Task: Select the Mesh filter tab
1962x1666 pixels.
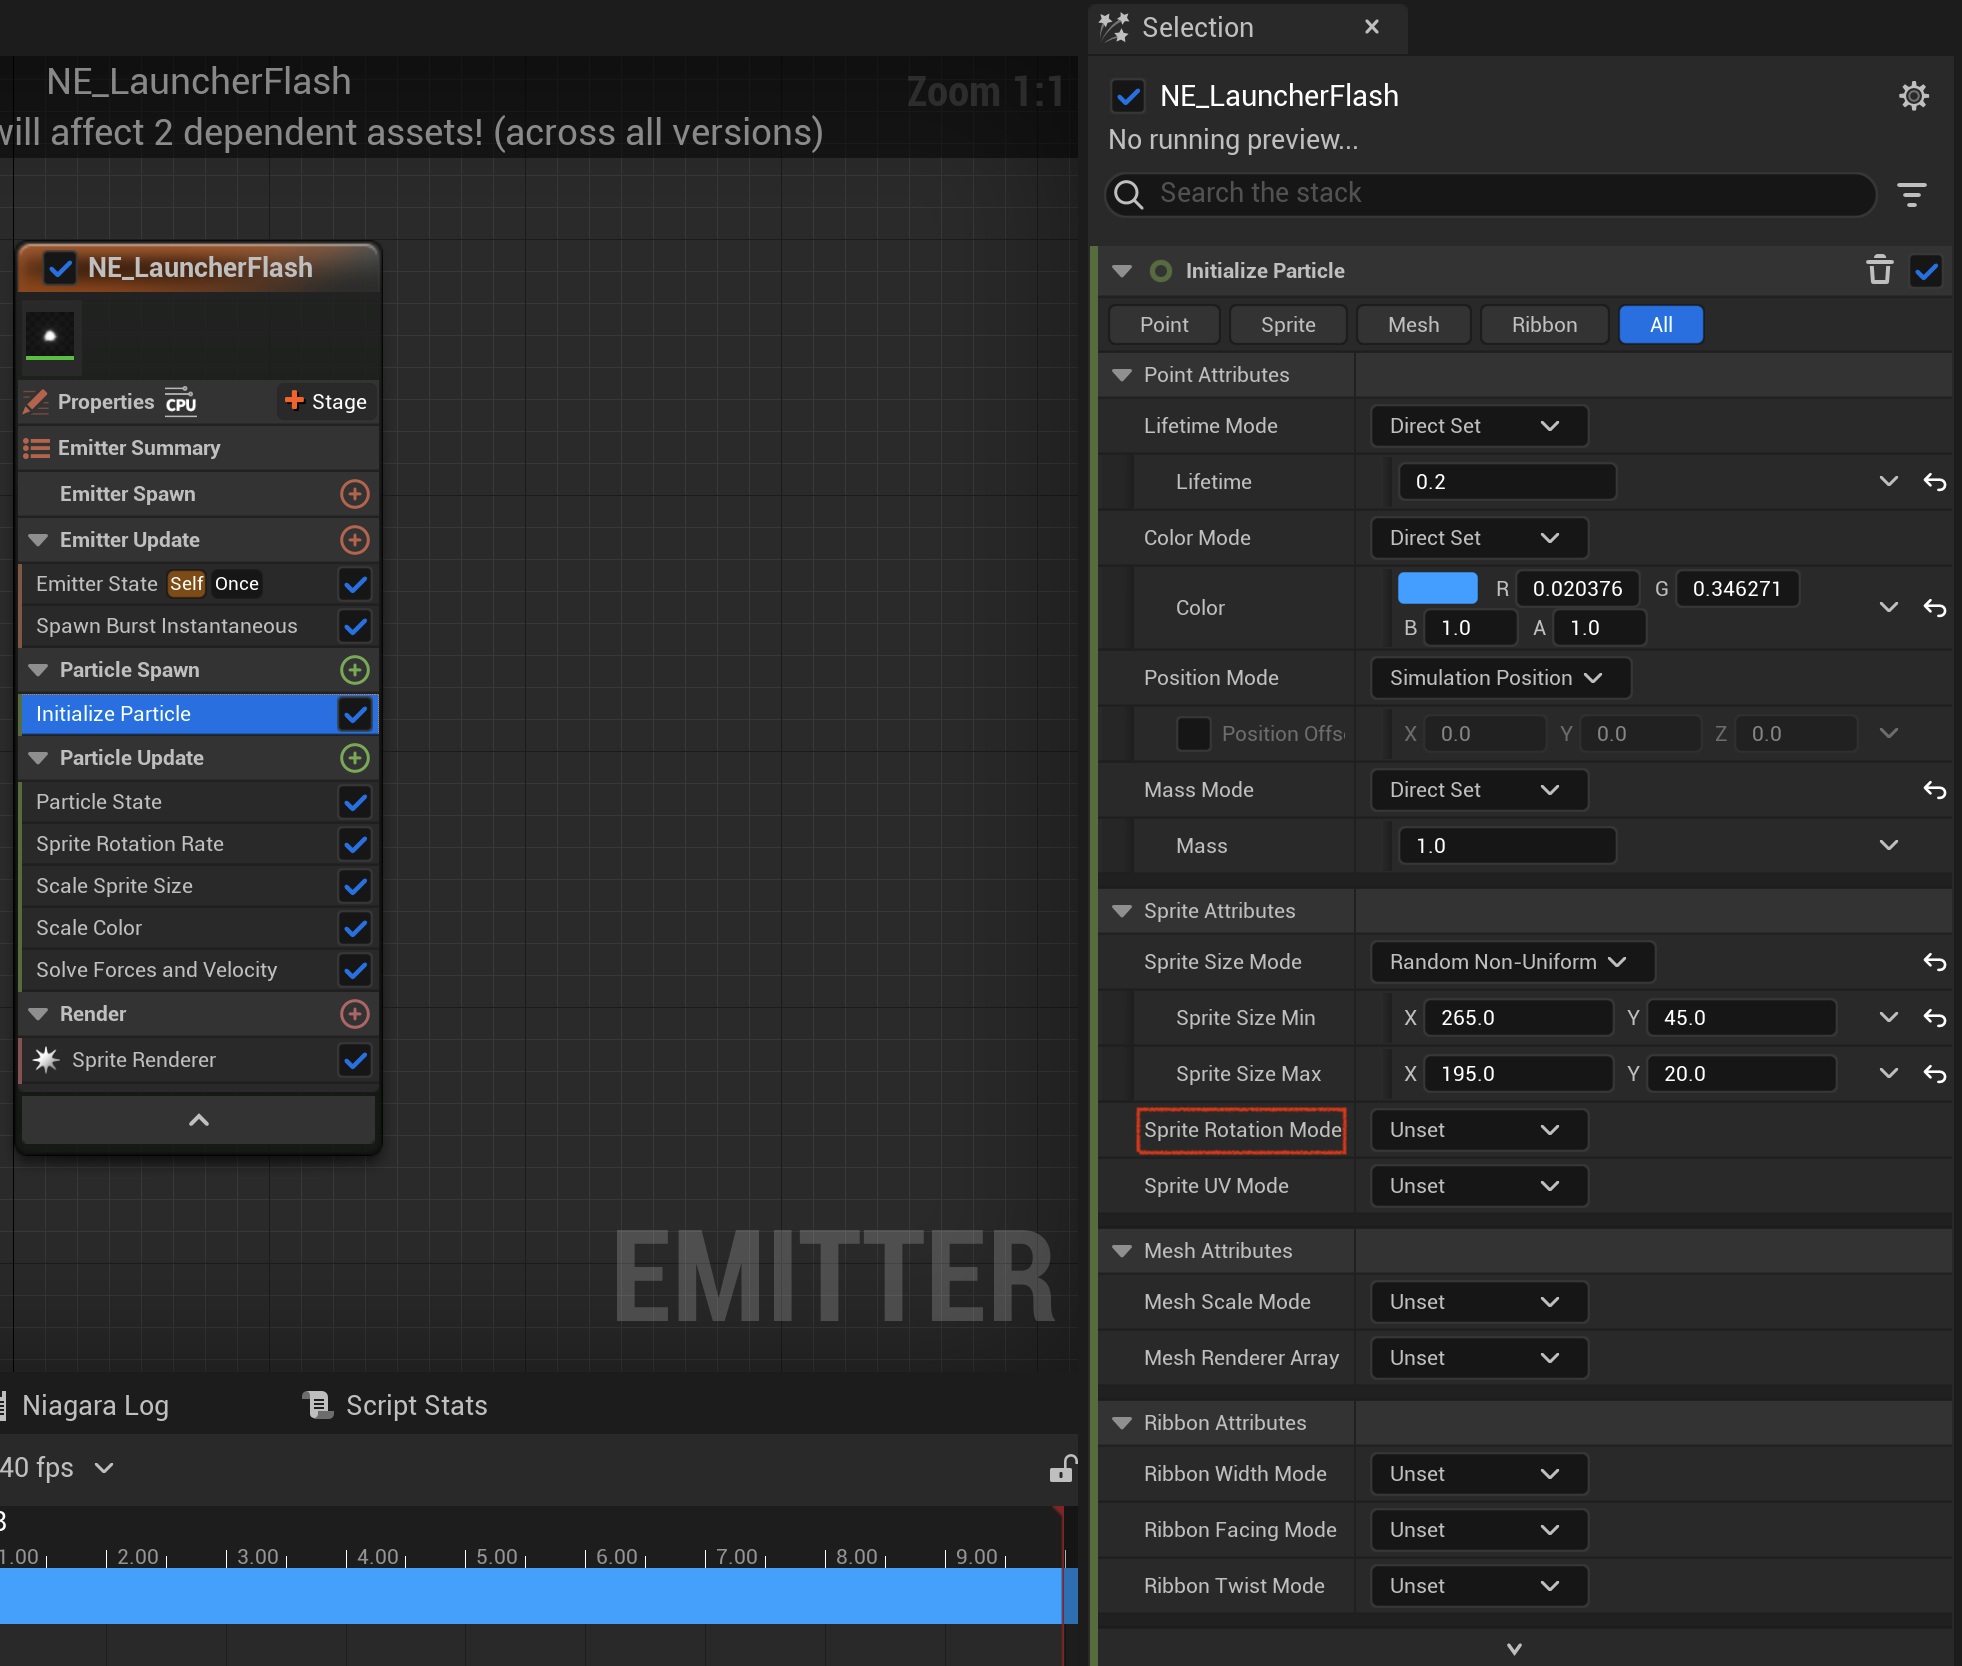Action: click(1413, 325)
